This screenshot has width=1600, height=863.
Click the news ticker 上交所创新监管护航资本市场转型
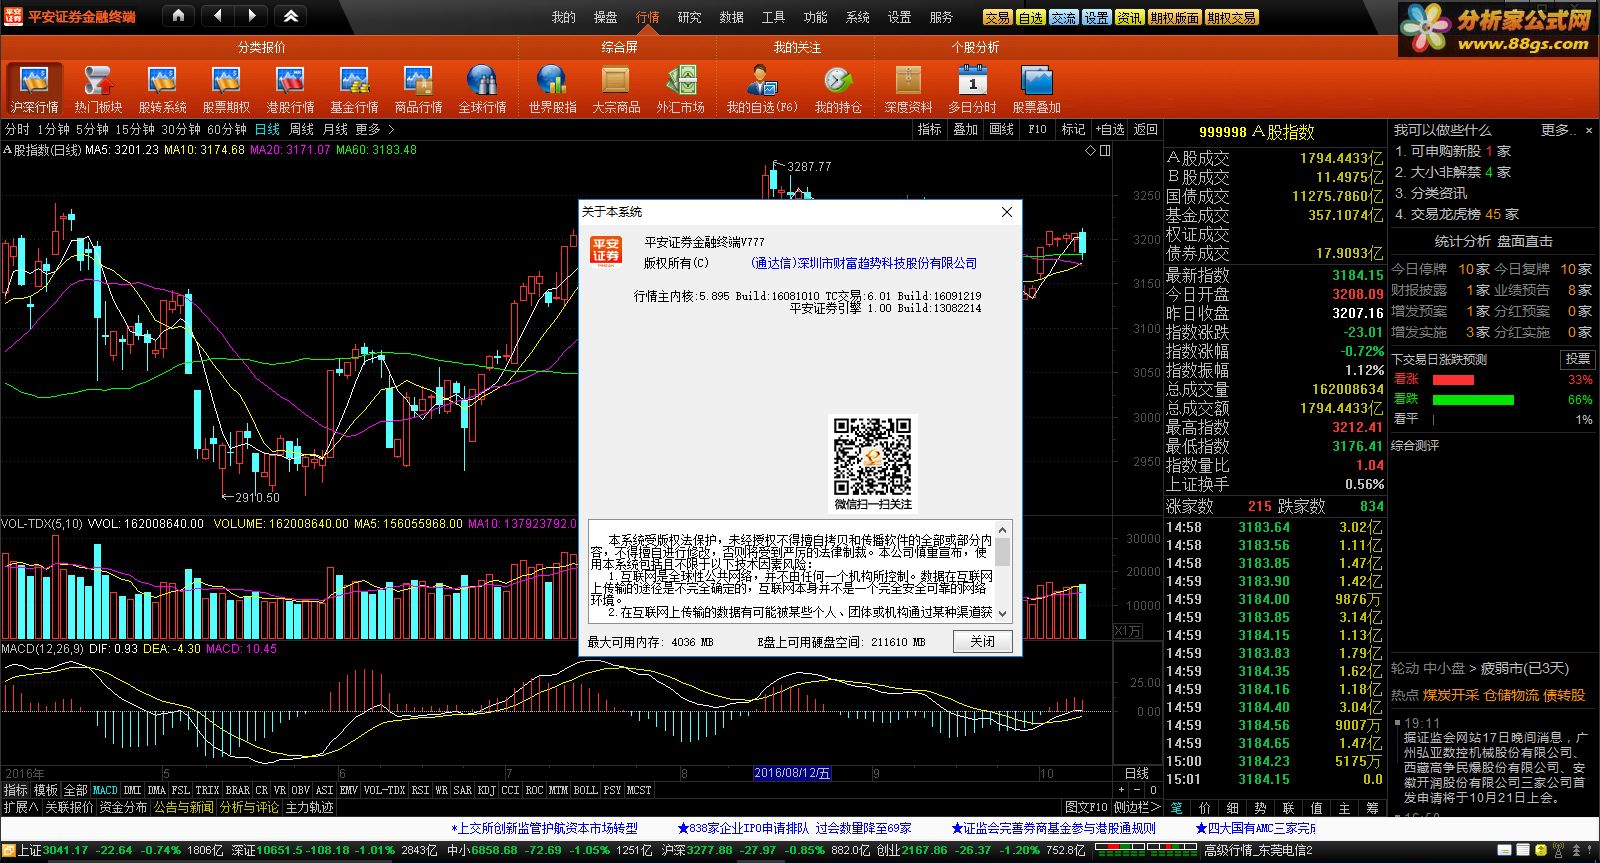tap(544, 828)
